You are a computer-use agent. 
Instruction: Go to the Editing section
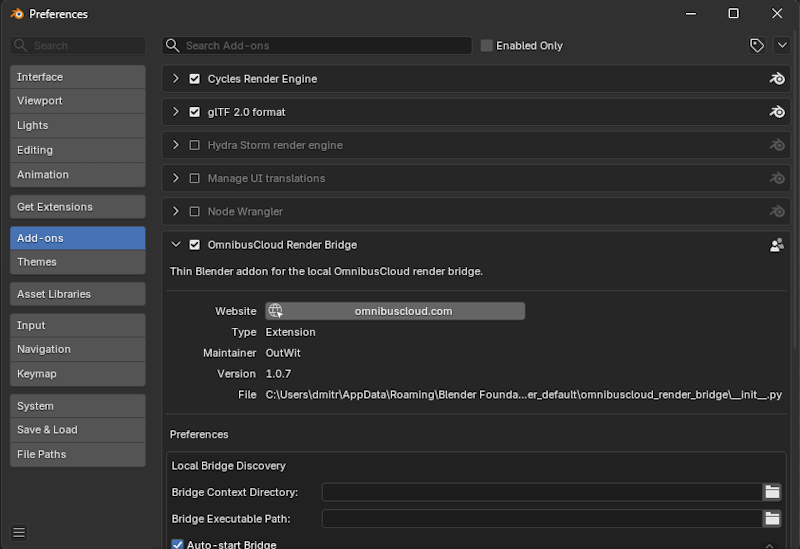(78, 150)
